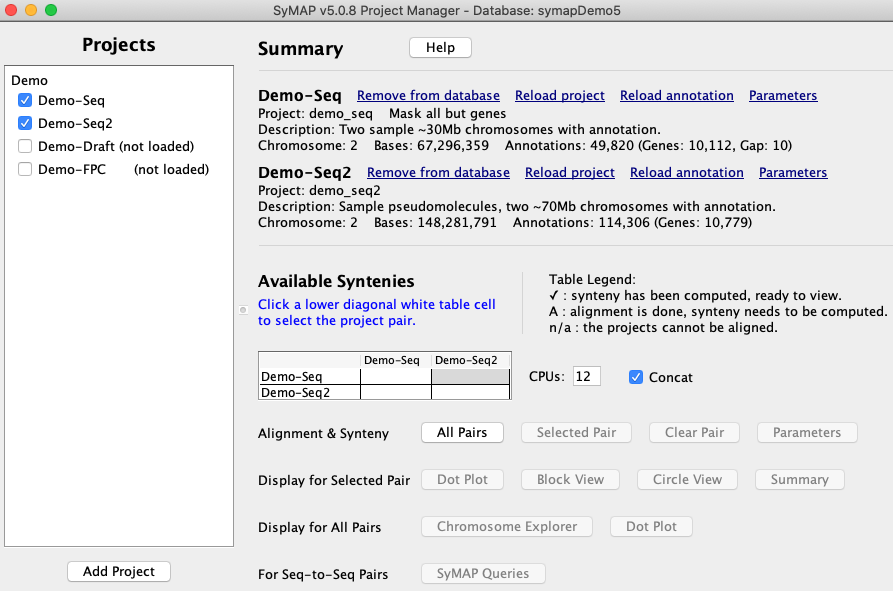
Task: Check the Demo-Draft (not loaded) checkbox
Action: pos(25,146)
